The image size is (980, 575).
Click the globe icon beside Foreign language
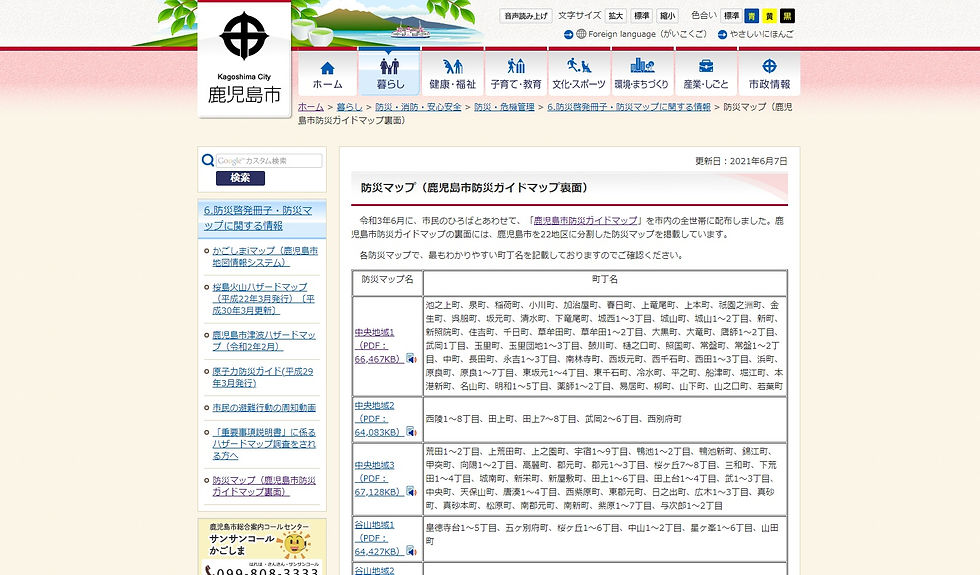click(x=581, y=34)
